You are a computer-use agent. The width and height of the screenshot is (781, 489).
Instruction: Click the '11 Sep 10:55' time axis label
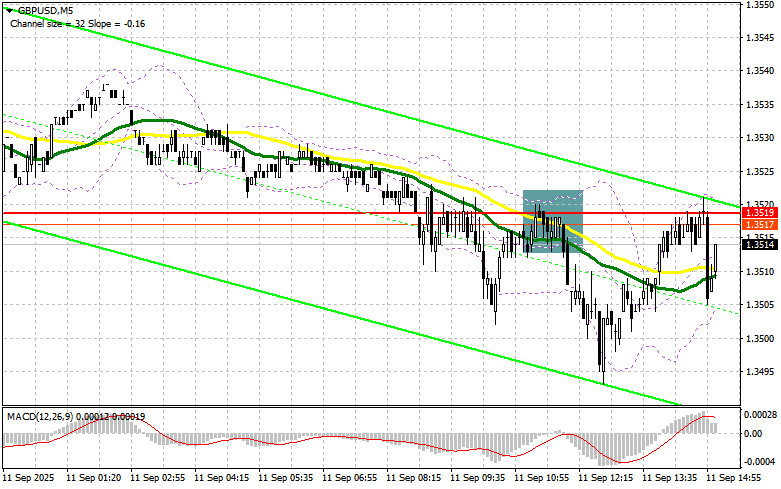pos(541,478)
